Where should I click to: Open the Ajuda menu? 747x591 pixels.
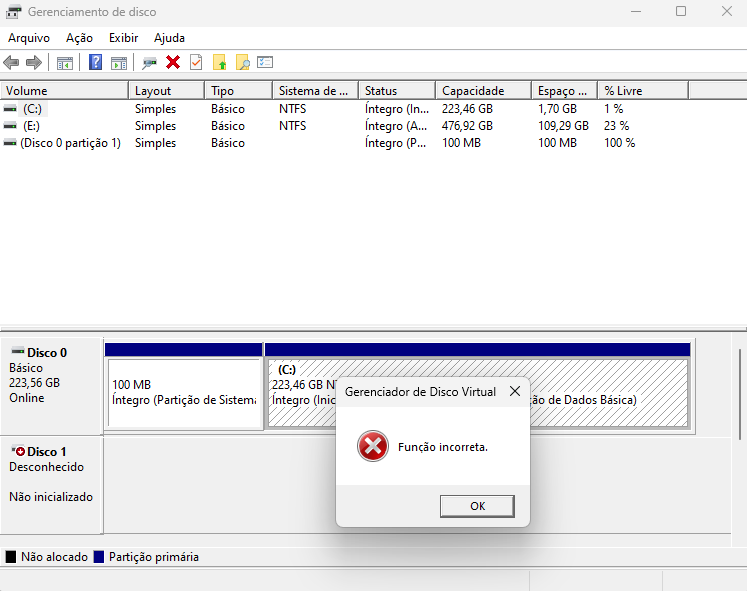click(x=169, y=38)
